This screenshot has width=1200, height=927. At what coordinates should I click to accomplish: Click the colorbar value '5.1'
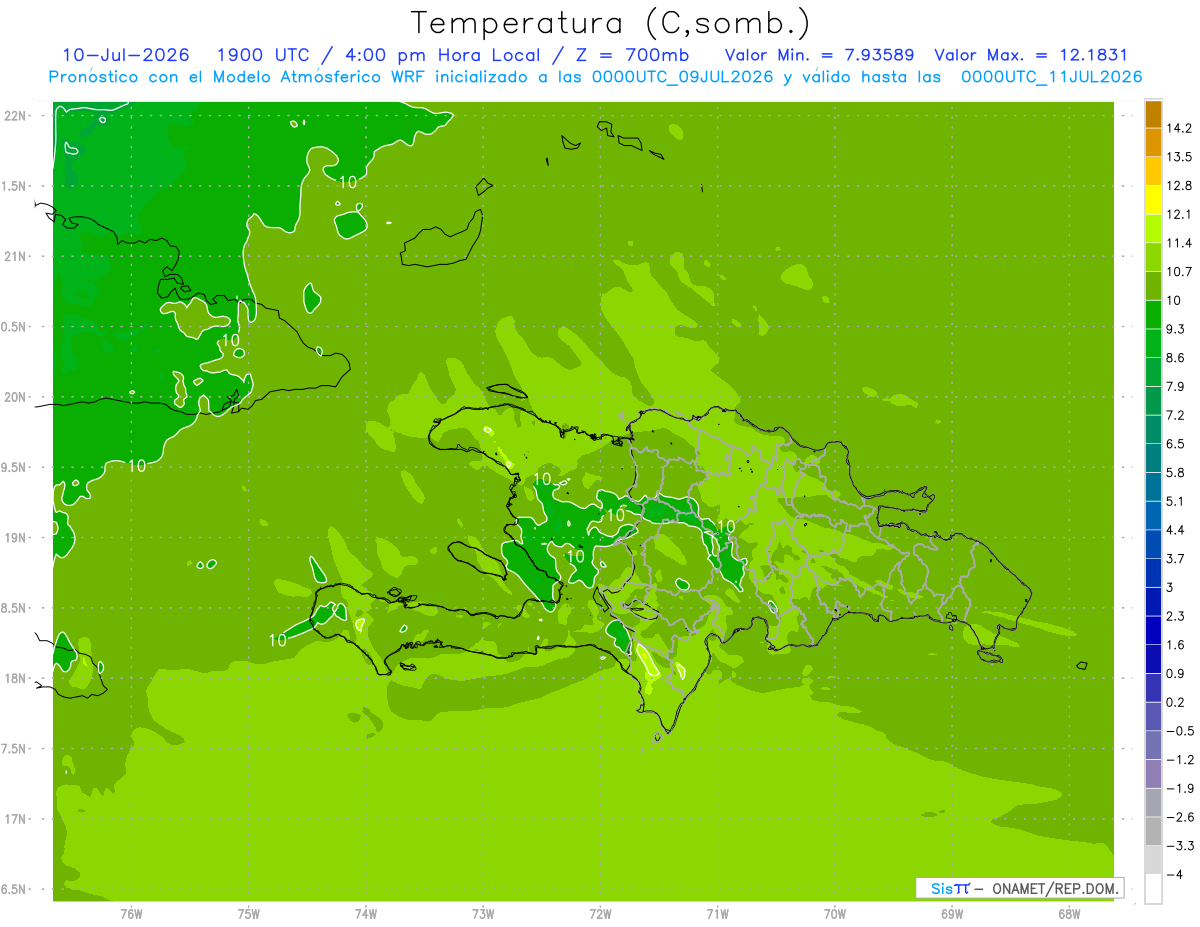point(1175,501)
